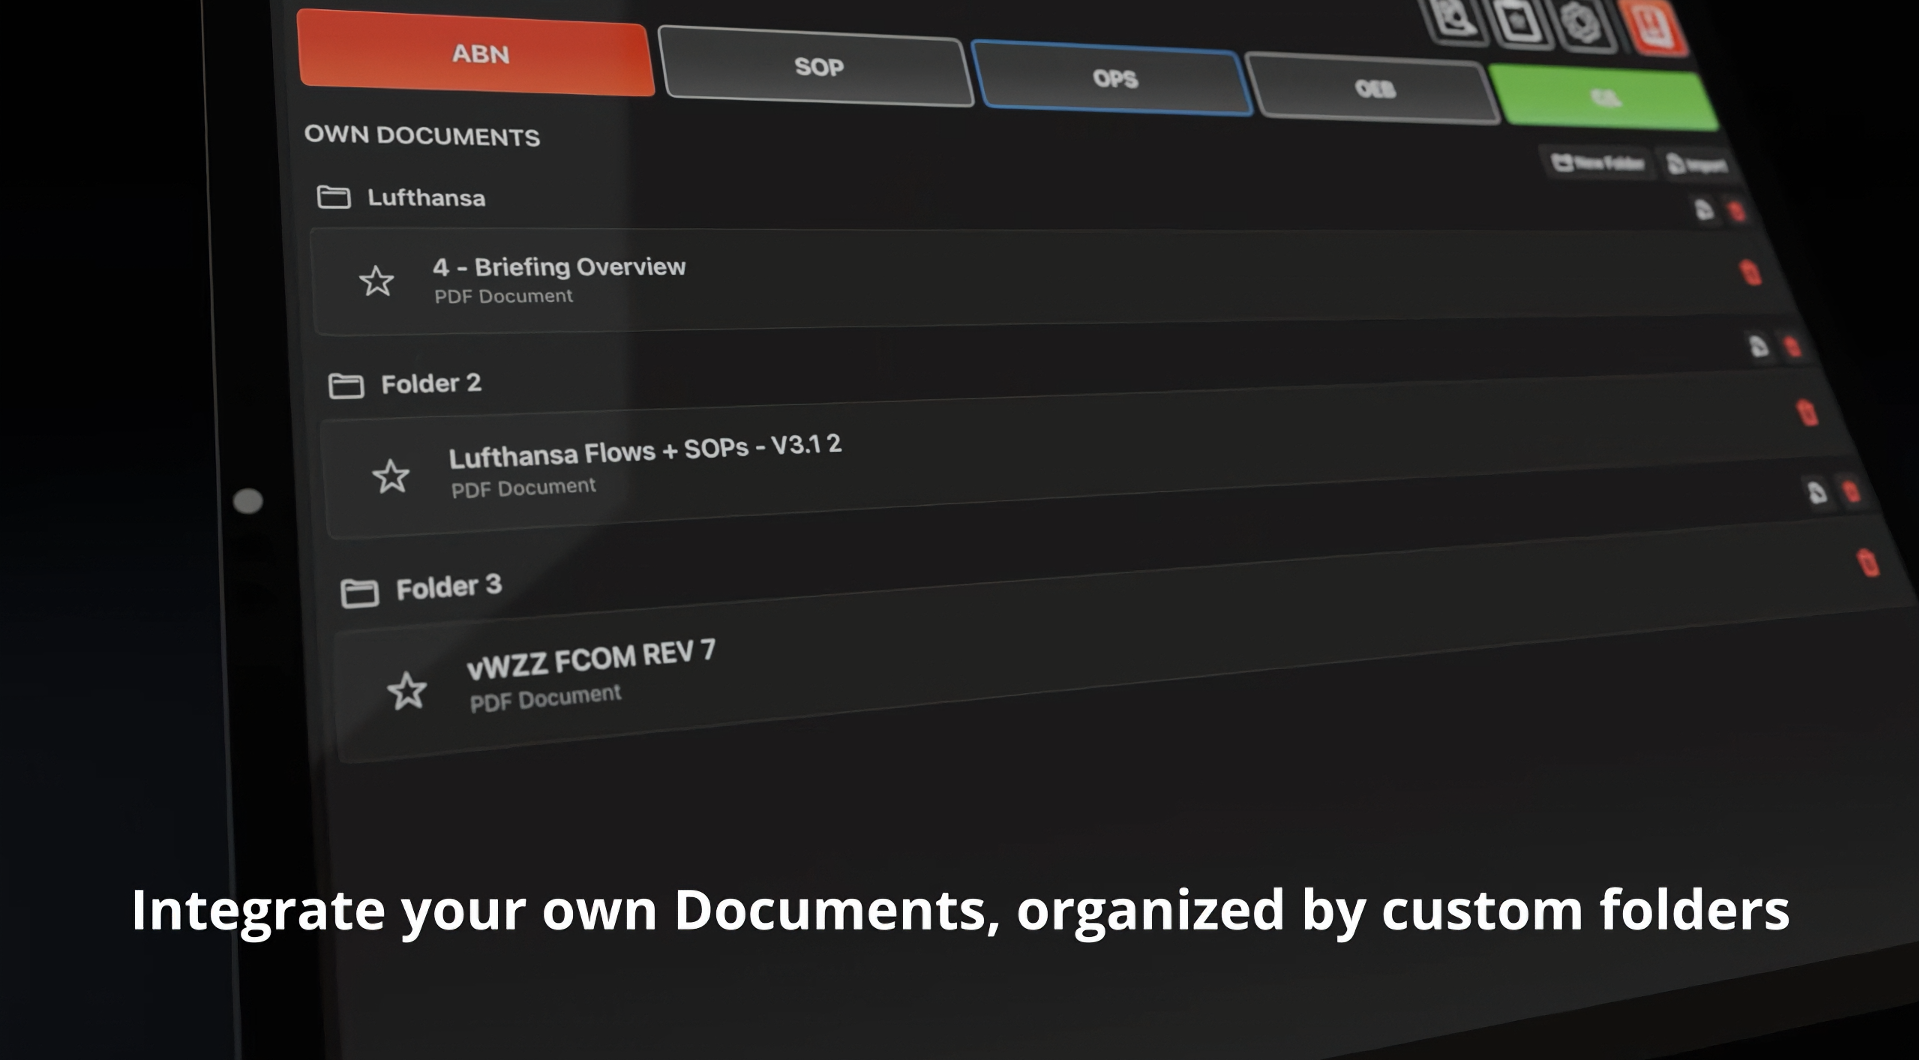
Task: Toggle favorite star for vWZZ FCOM REV 7
Action: pos(407,691)
